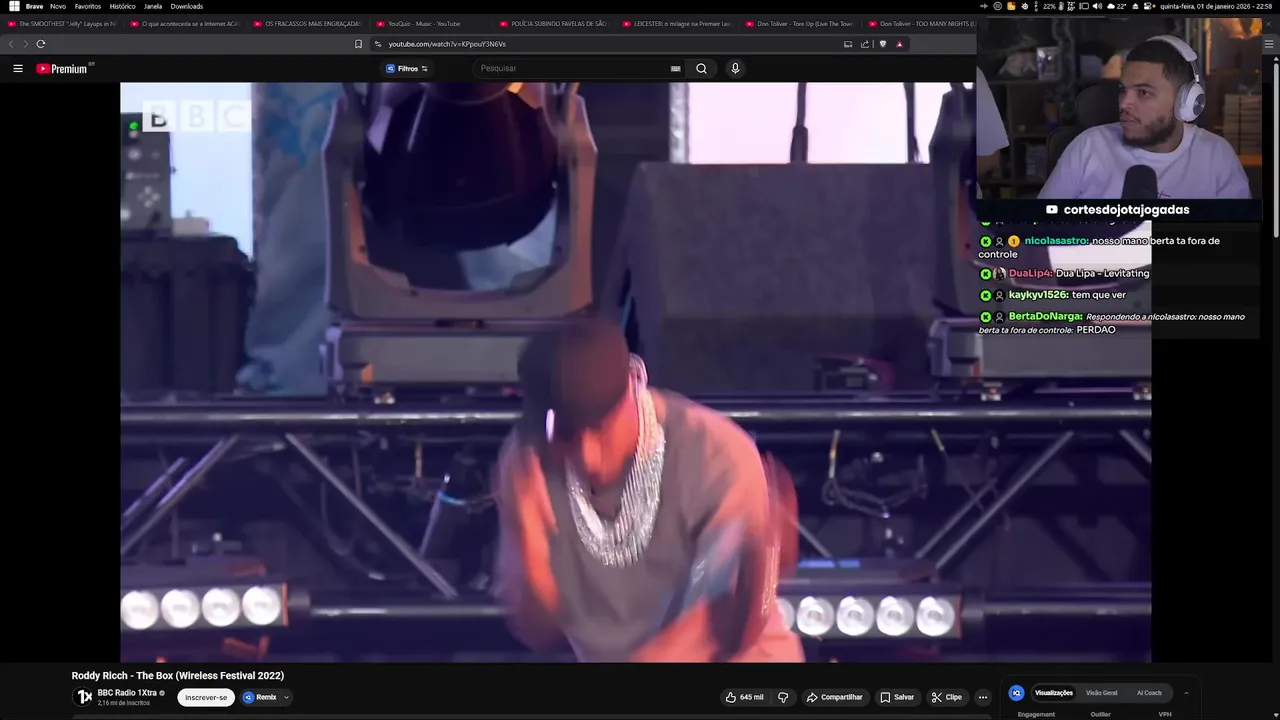This screenshot has width=1280, height=720.
Task: Open the Brave menu in the menu bar
Action: pyautogui.click(x=34, y=6)
